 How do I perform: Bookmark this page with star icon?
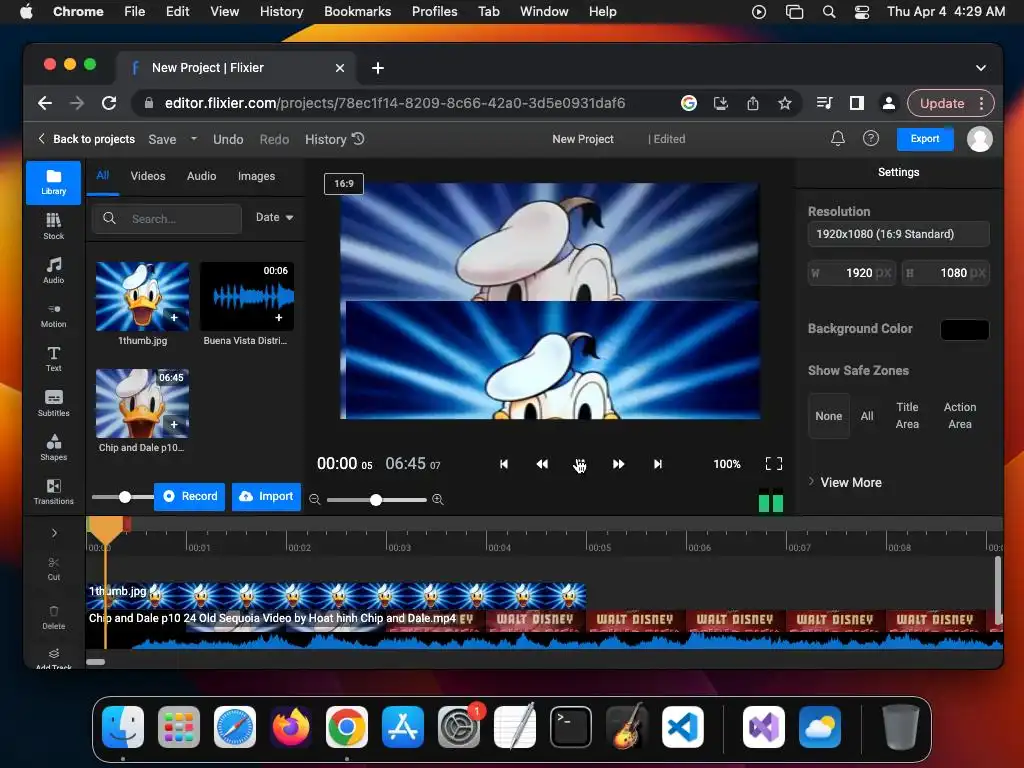[x=785, y=103]
